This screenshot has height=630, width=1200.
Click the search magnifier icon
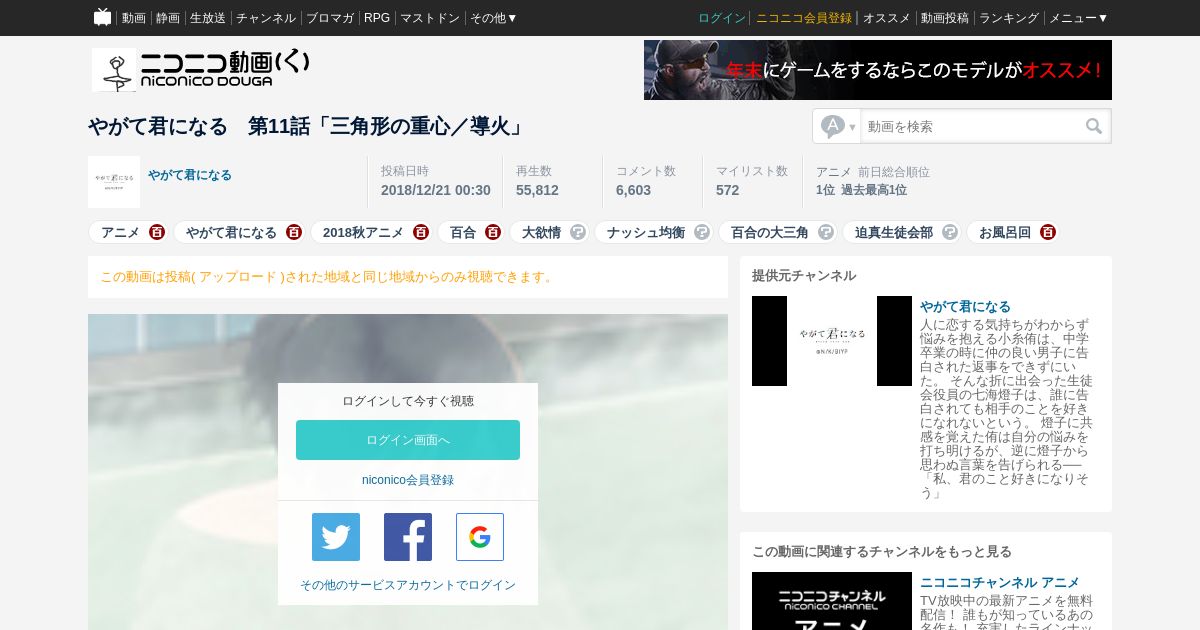click(1094, 126)
